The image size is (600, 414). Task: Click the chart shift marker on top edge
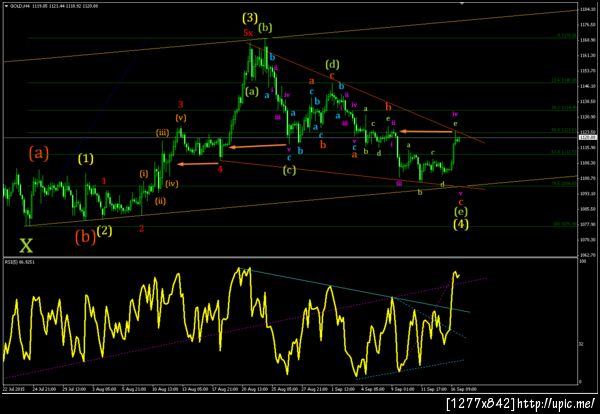click(462, 3)
